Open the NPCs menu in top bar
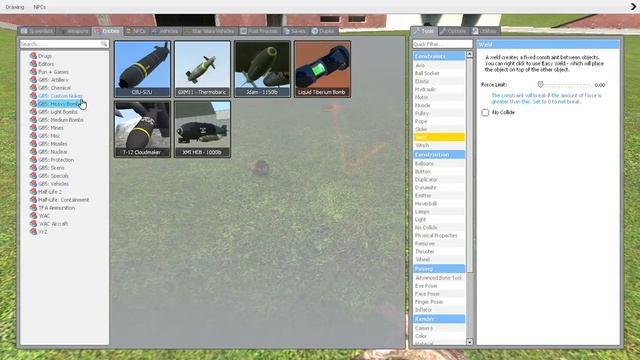 tap(40, 7)
